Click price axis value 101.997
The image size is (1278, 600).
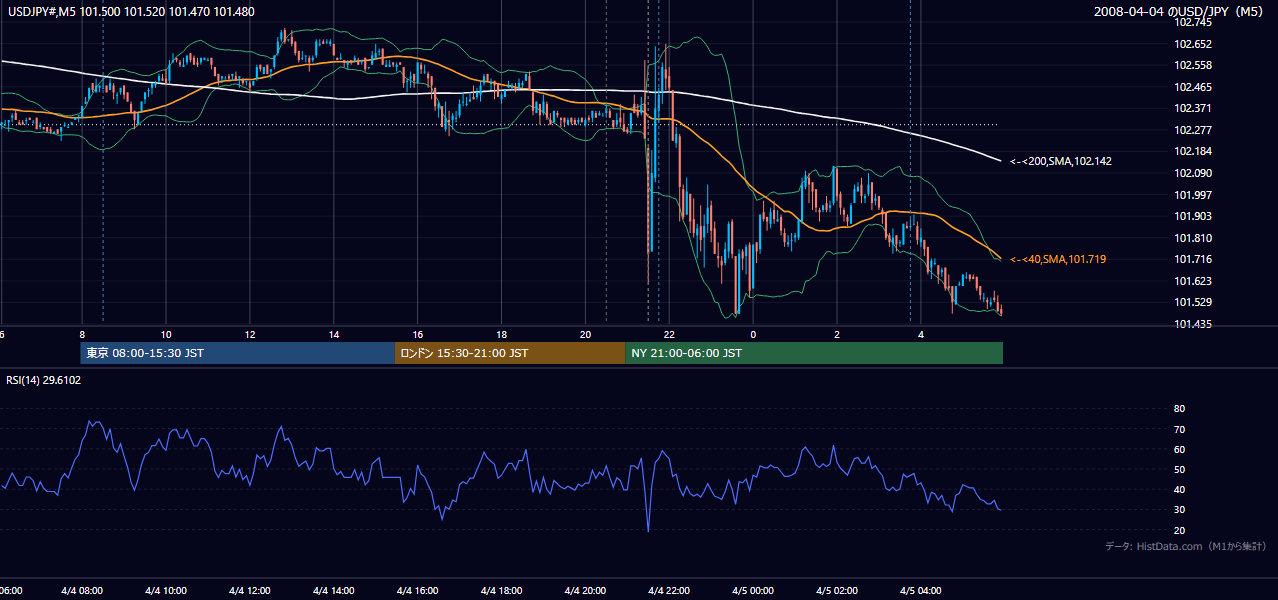click(x=1191, y=195)
